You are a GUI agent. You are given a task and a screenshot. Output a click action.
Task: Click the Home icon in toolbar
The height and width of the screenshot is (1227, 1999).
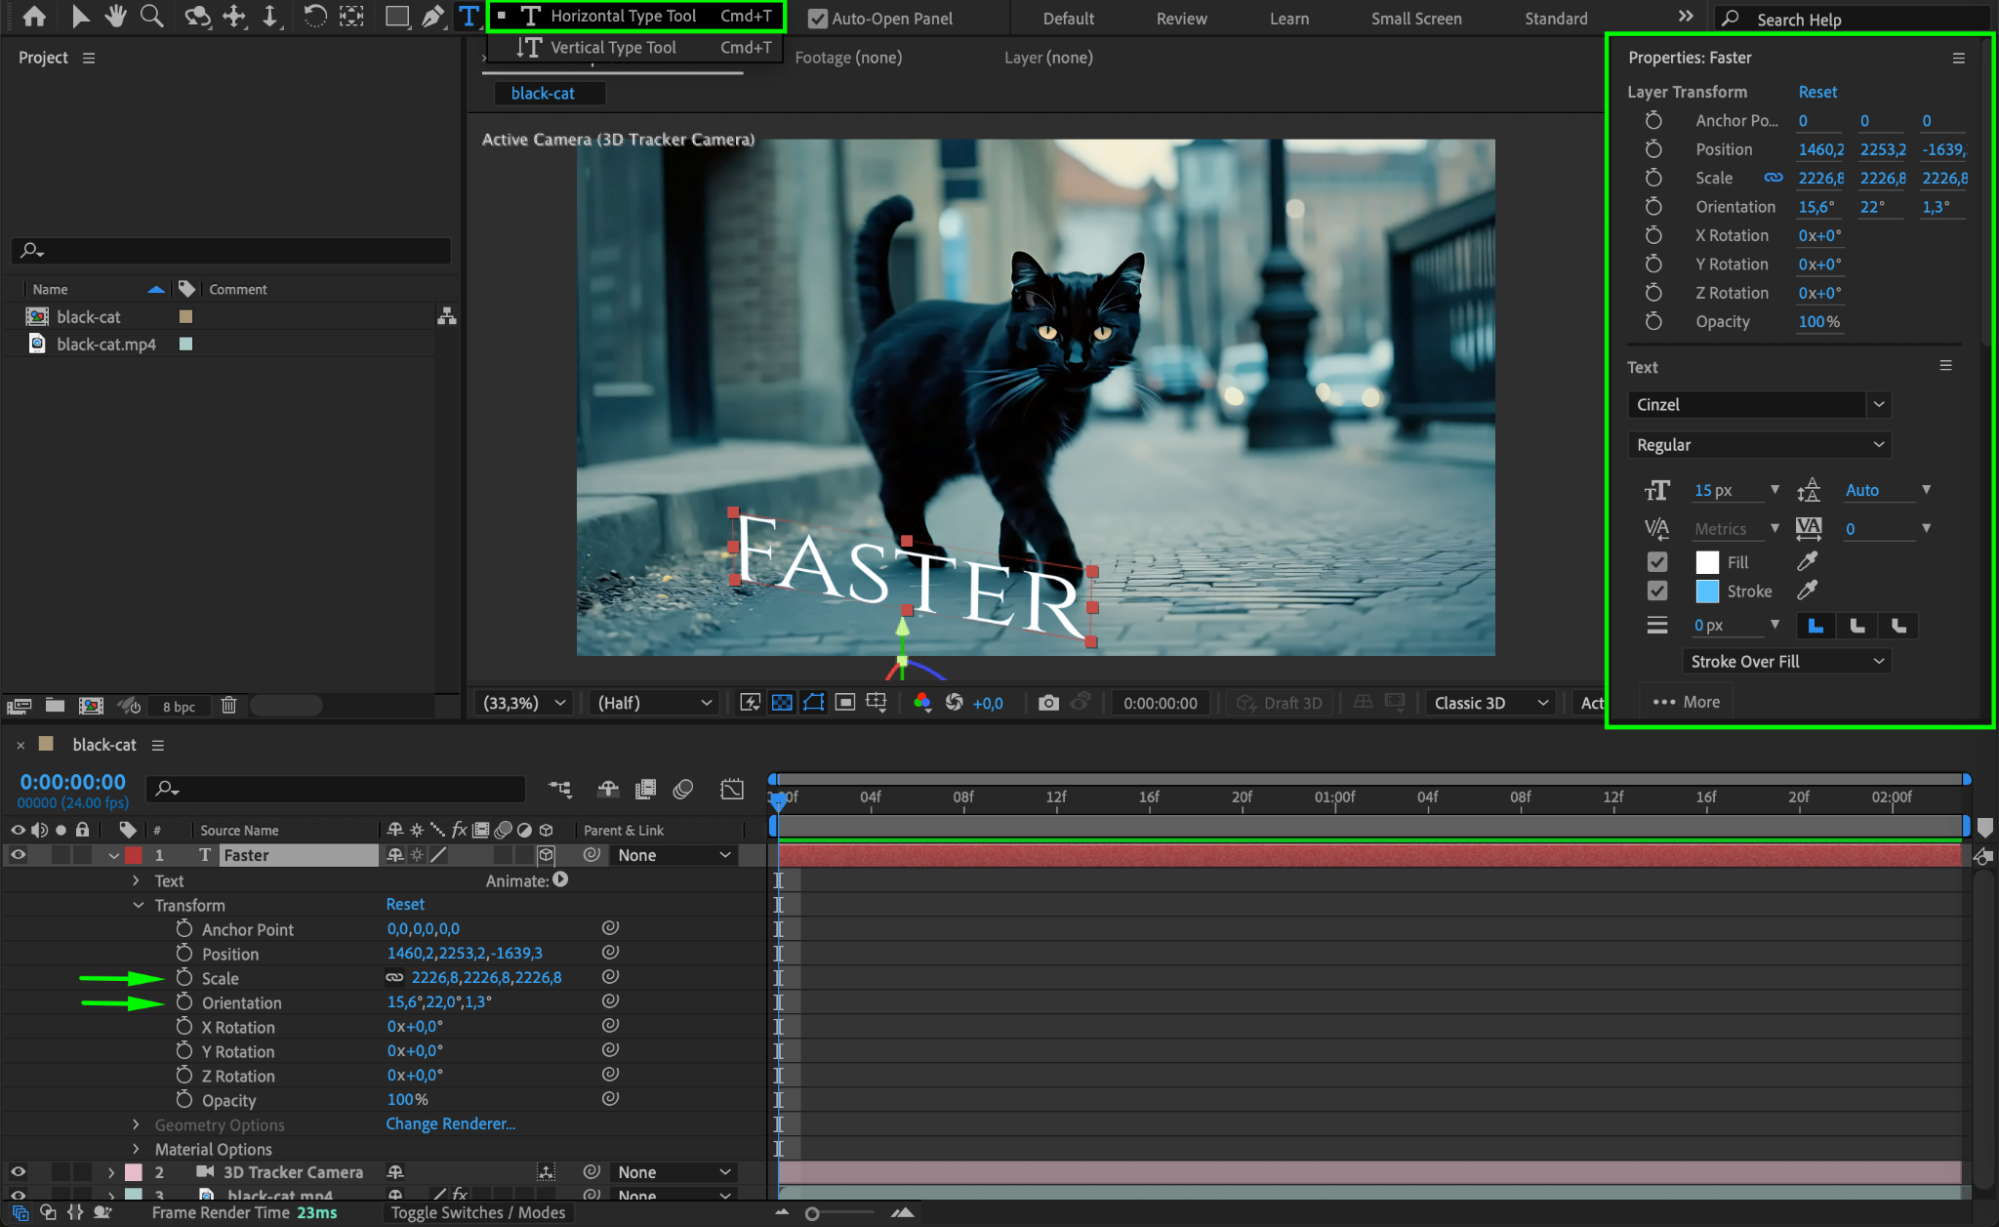34,16
